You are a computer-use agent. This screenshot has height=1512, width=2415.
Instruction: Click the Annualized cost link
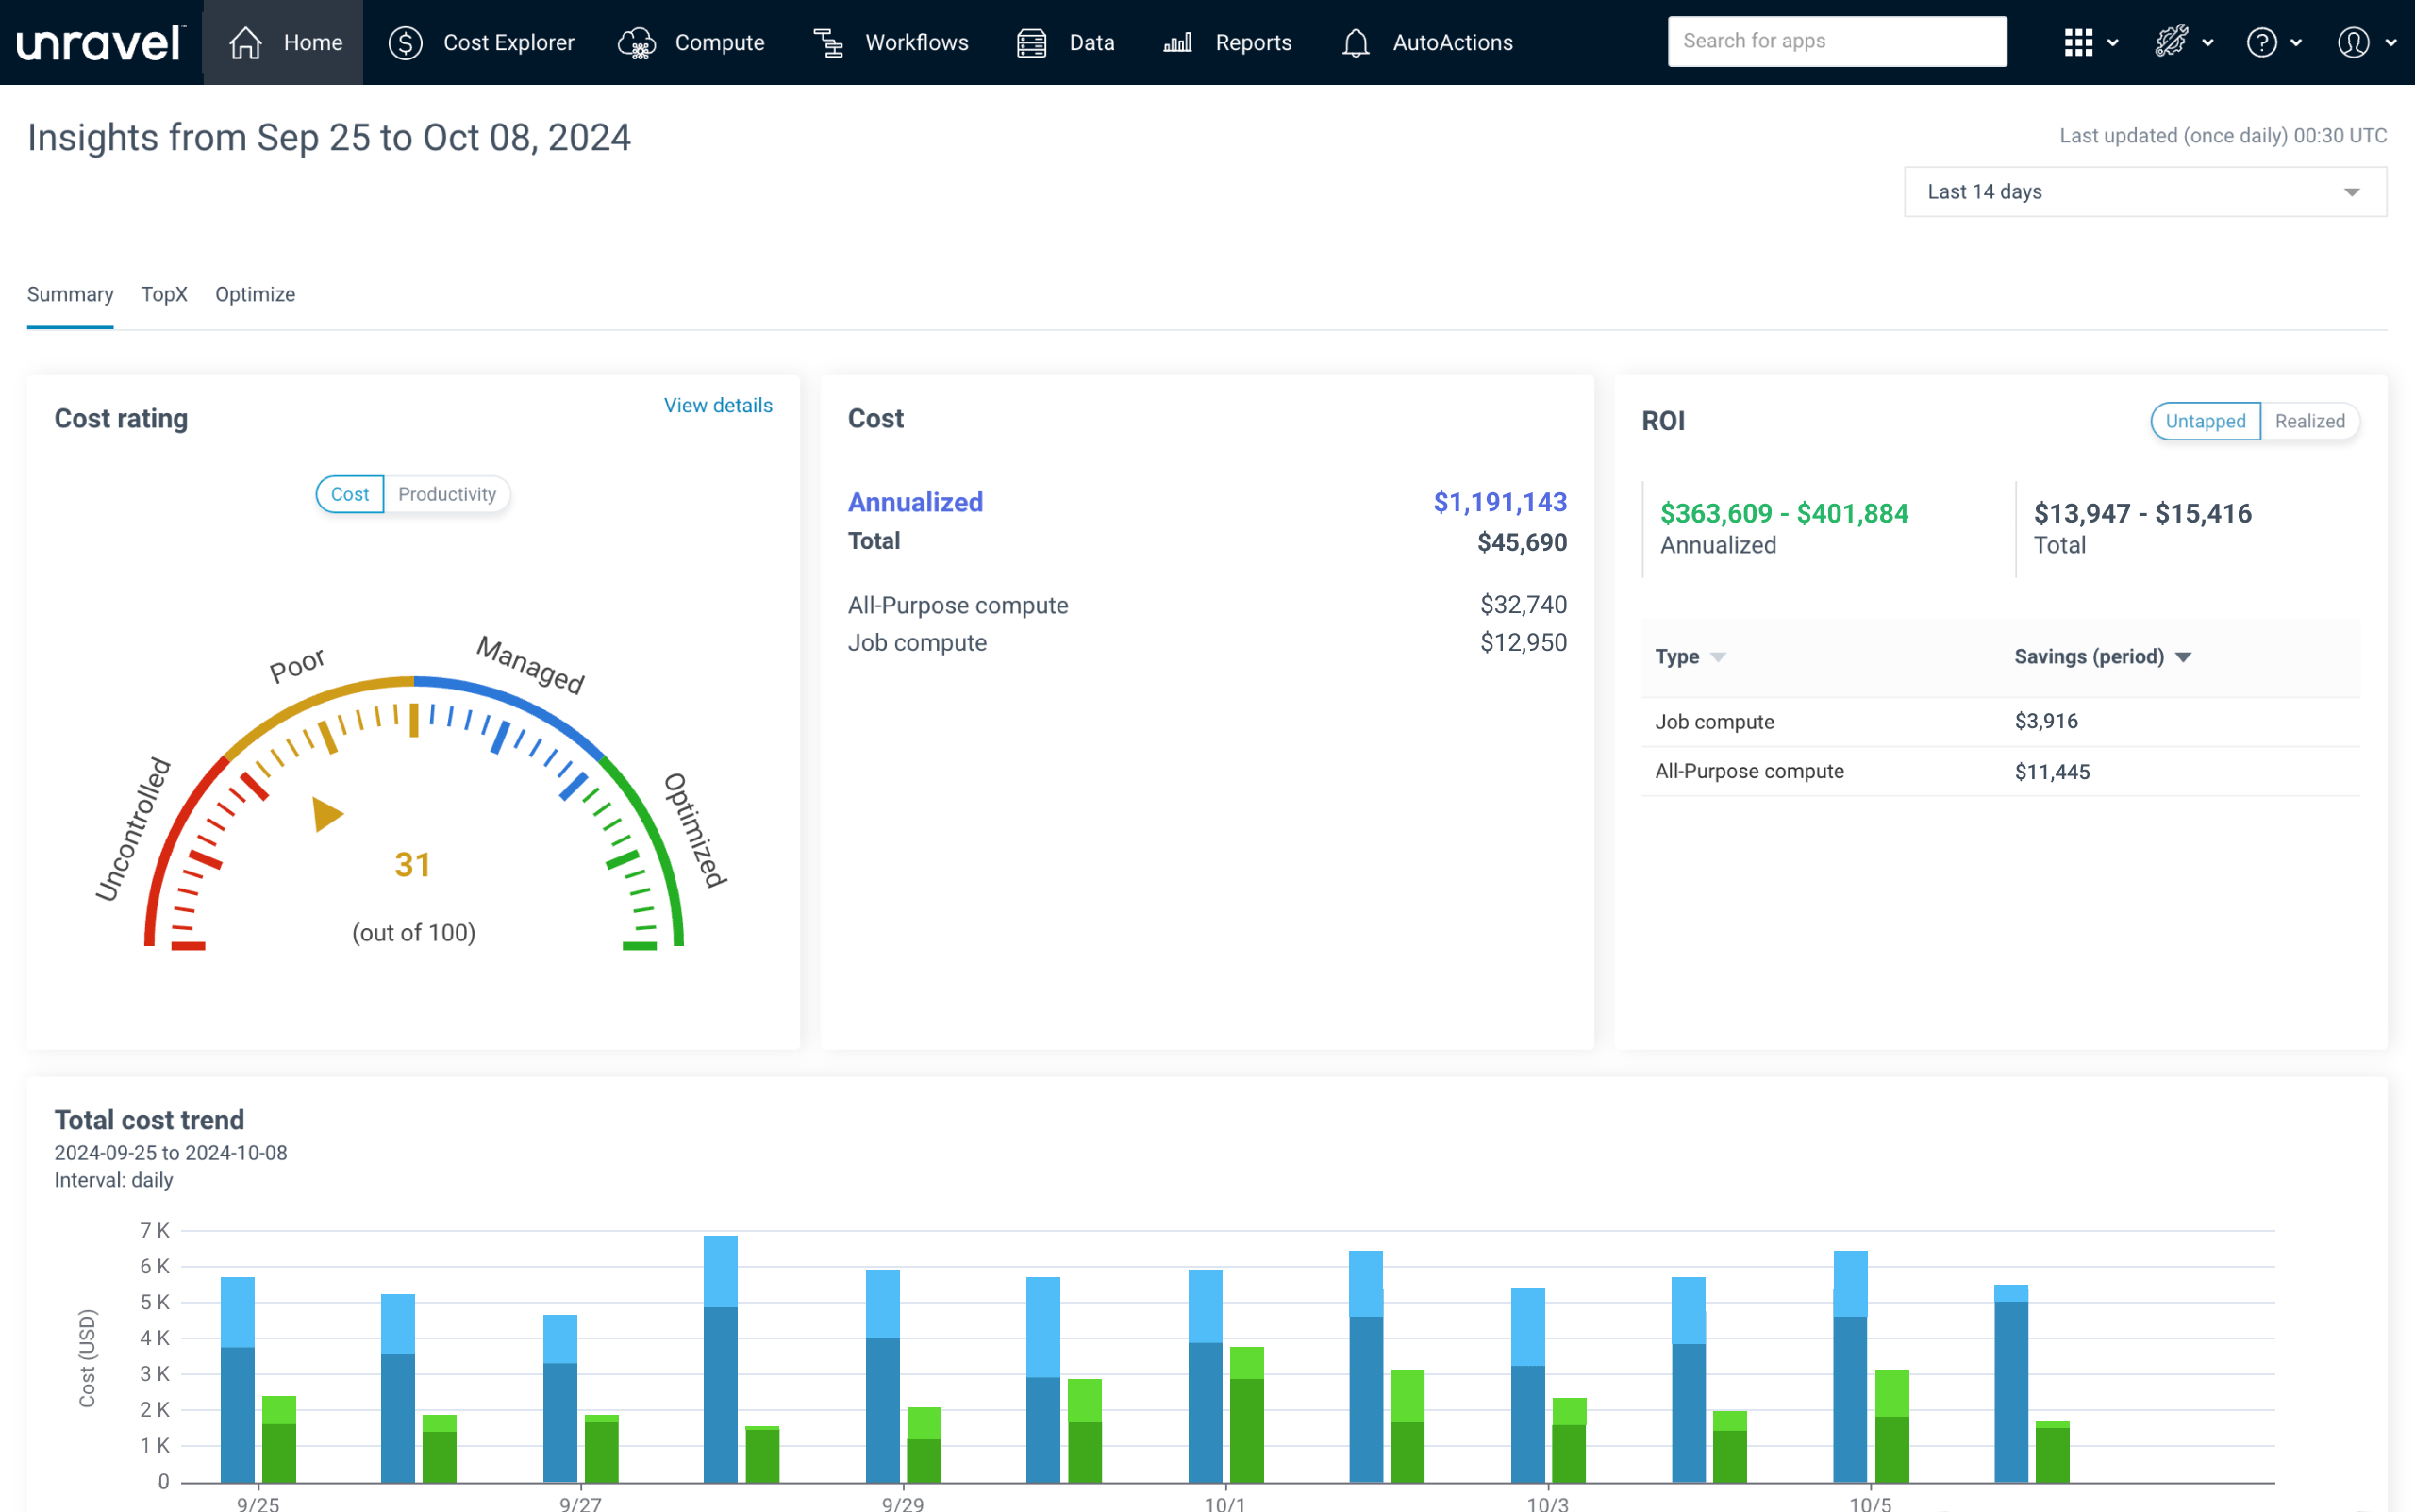point(915,502)
